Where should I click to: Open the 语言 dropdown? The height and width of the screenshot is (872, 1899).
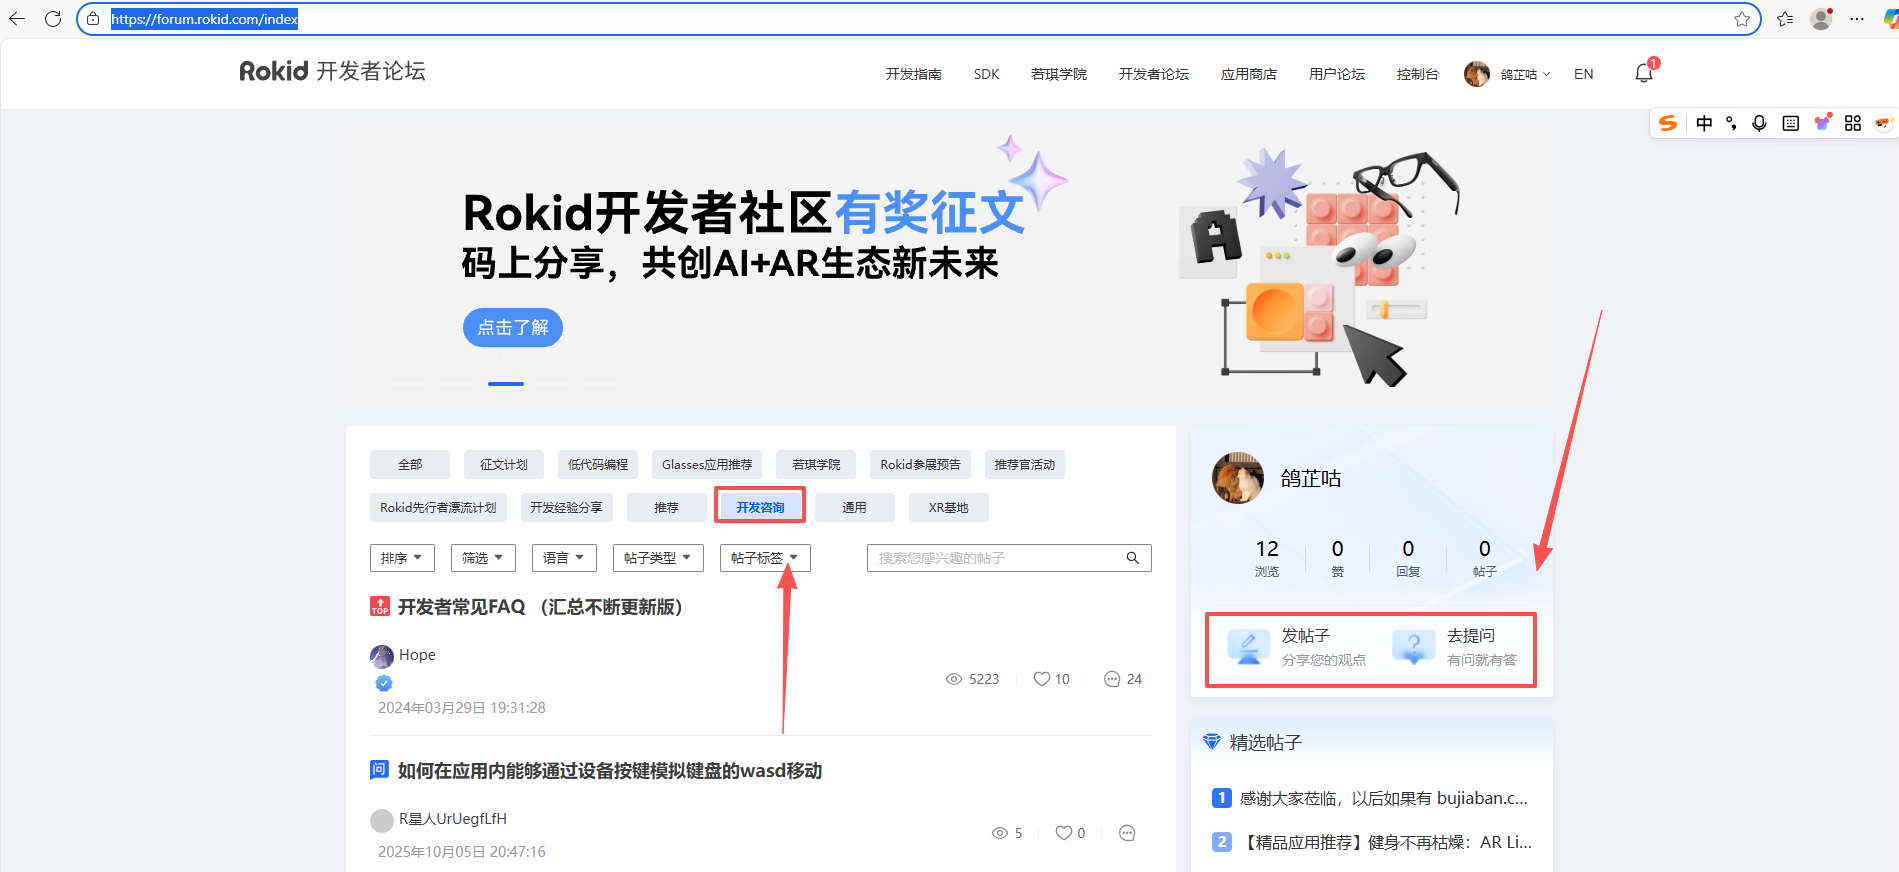point(564,558)
